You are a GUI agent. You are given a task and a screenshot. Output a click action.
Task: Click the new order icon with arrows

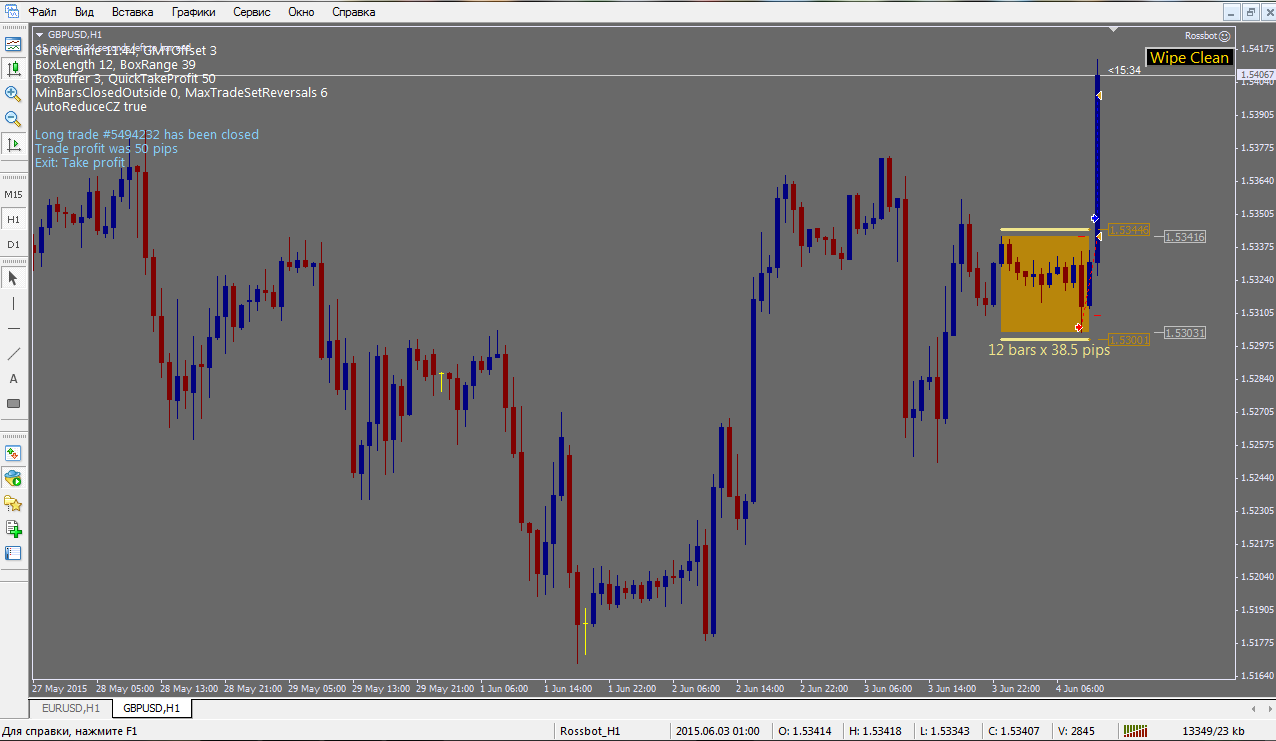pyautogui.click(x=13, y=453)
